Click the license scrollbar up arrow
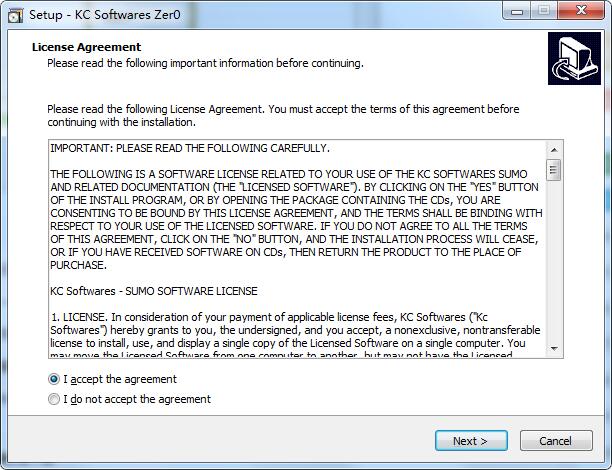612x470 pixels. pyautogui.click(x=553, y=148)
